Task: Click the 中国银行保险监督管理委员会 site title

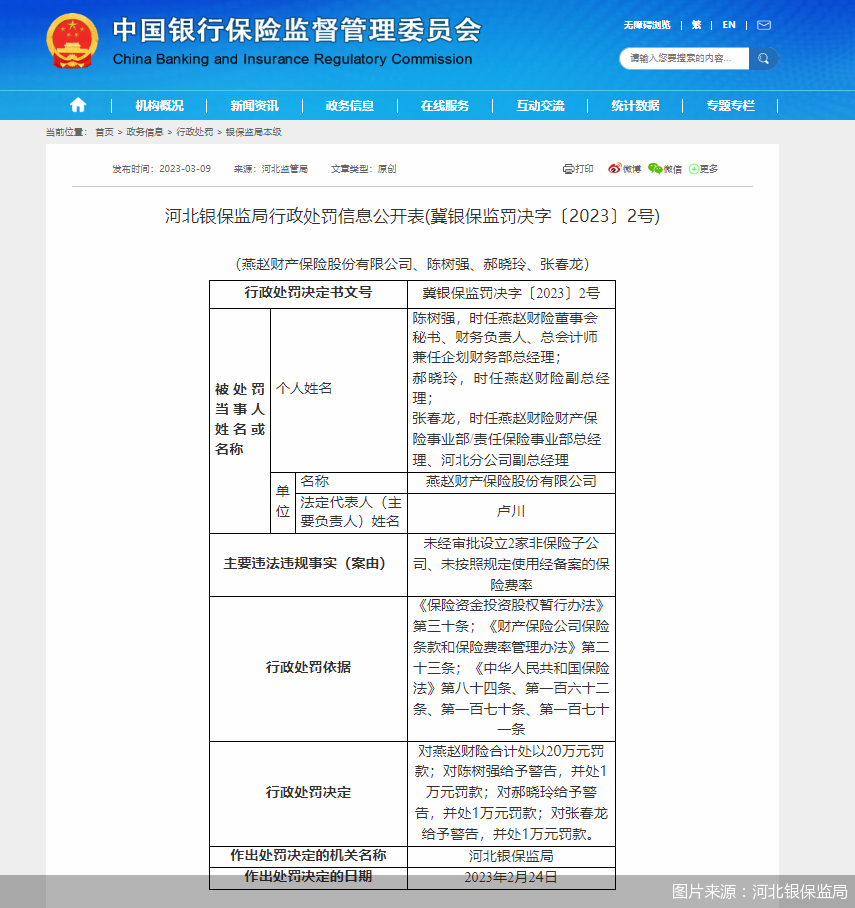Action: tap(297, 30)
